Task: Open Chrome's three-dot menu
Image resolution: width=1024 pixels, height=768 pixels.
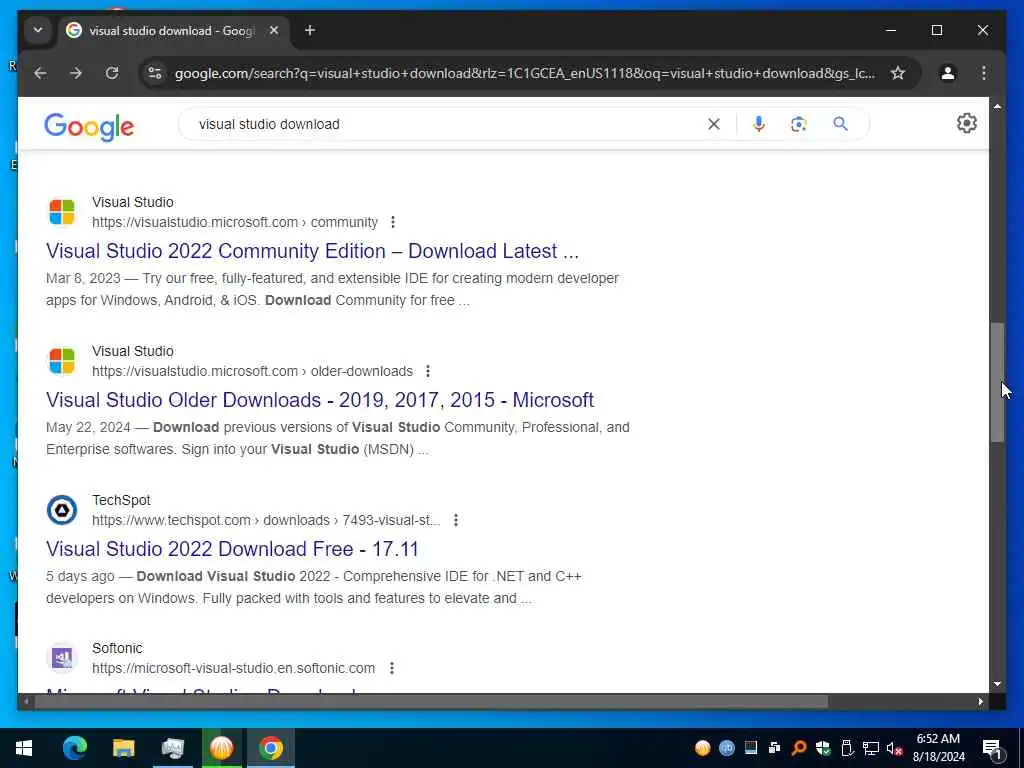Action: click(984, 73)
